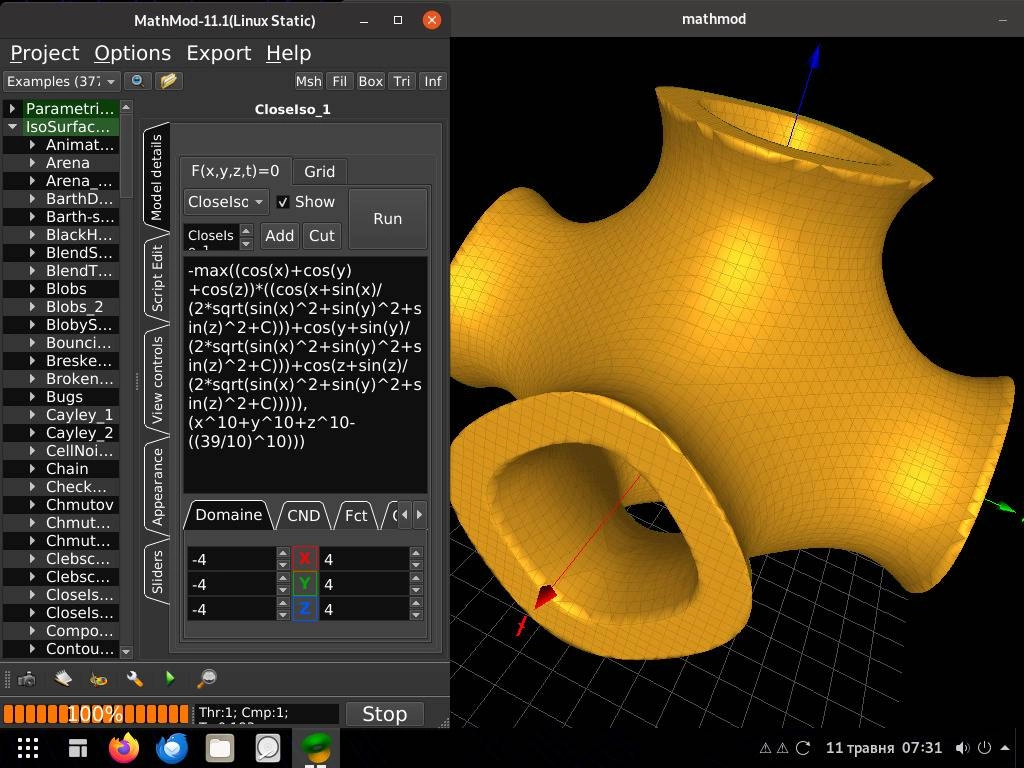Select the View controls side tab
Image resolution: width=1024 pixels, height=768 pixels.
157,380
